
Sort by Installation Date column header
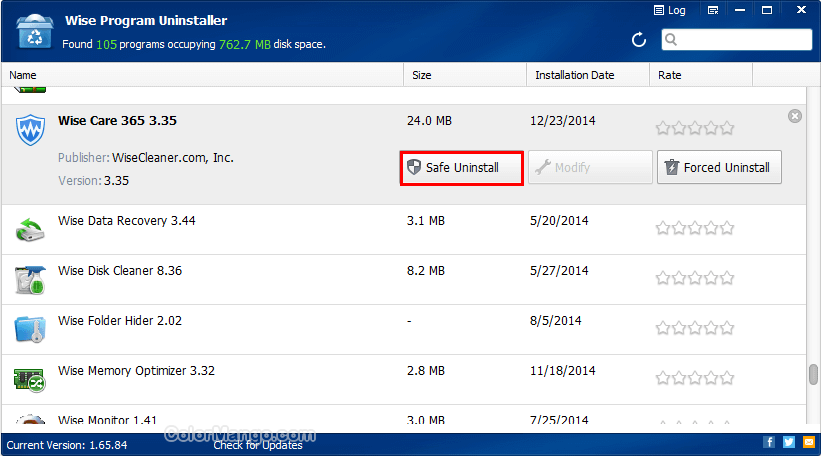click(x=588, y=75)
